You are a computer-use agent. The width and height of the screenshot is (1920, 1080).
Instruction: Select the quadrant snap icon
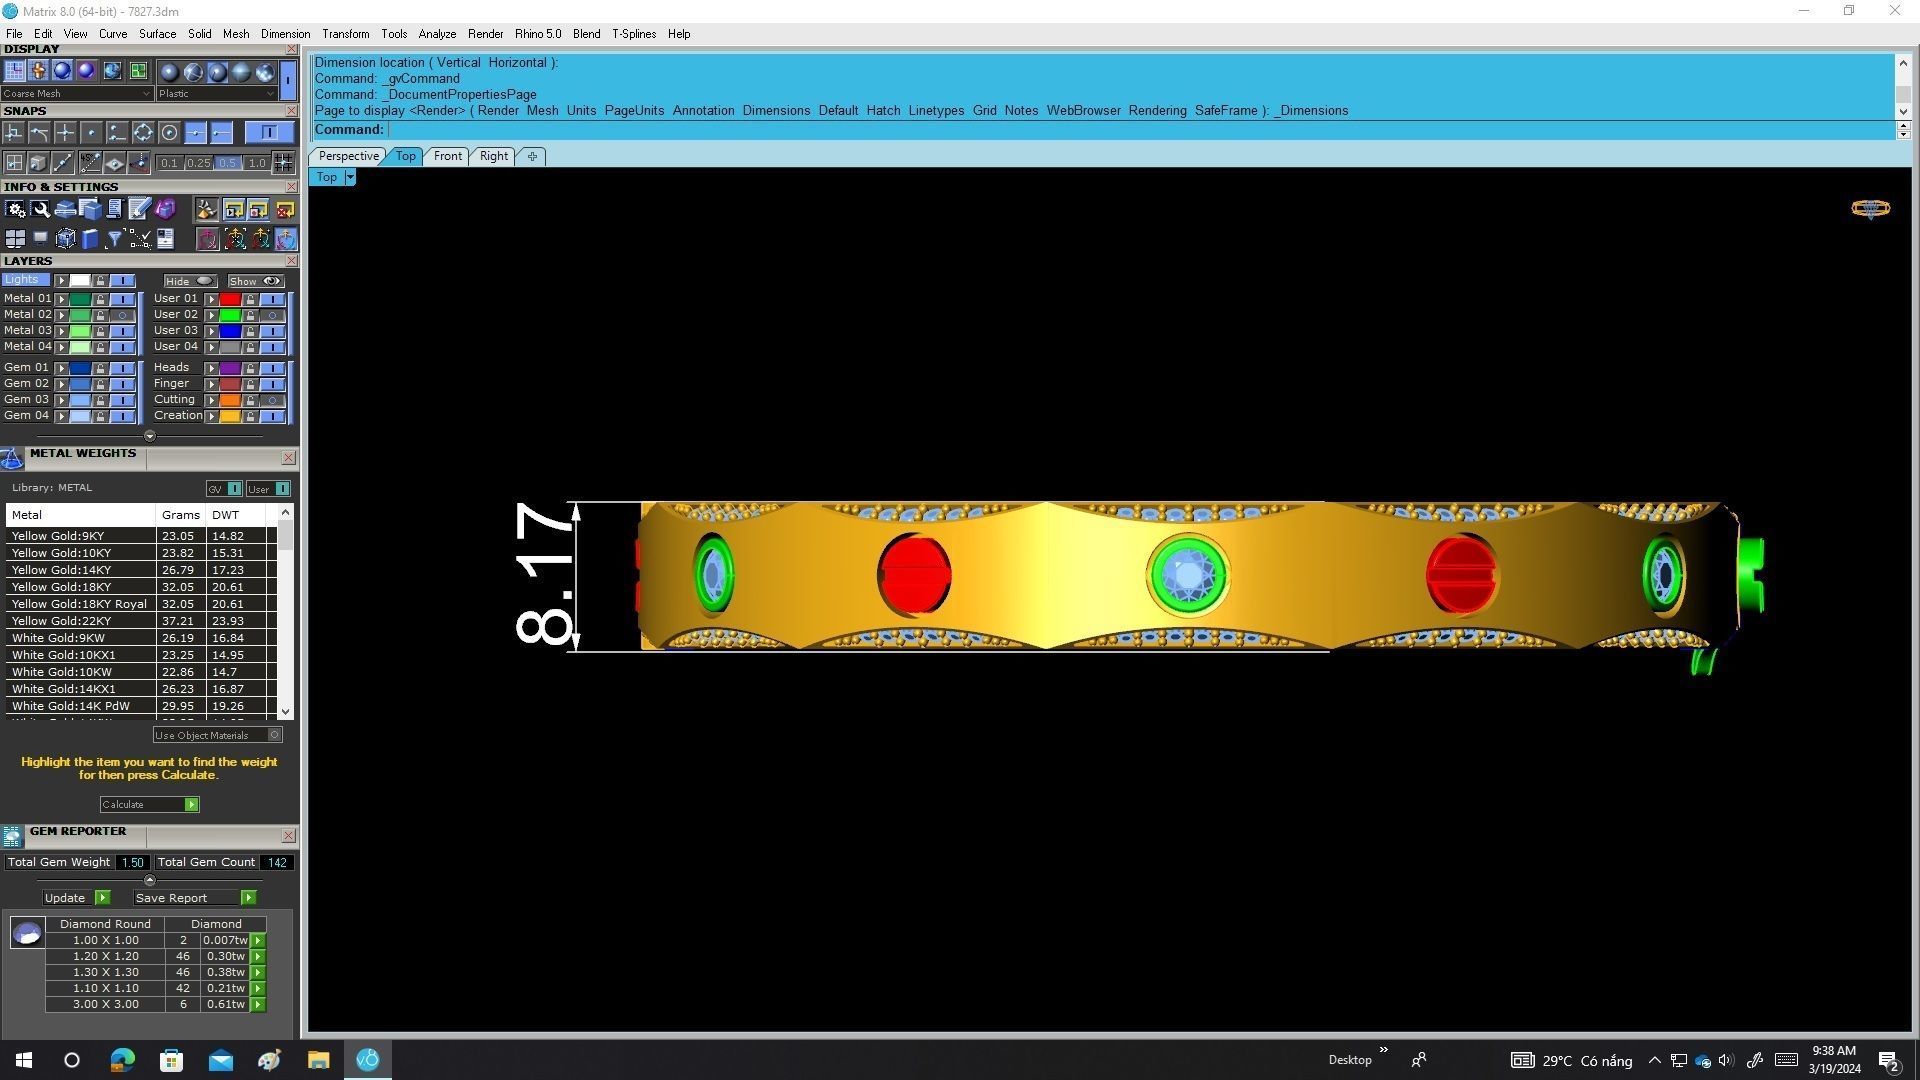click(143, 133)
